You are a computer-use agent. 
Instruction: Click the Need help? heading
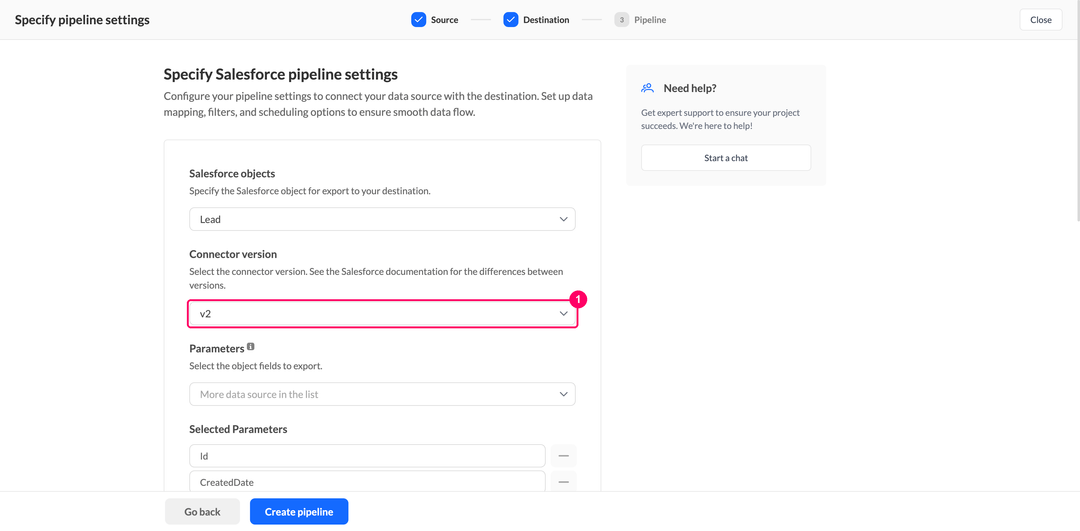click(690, 88)
